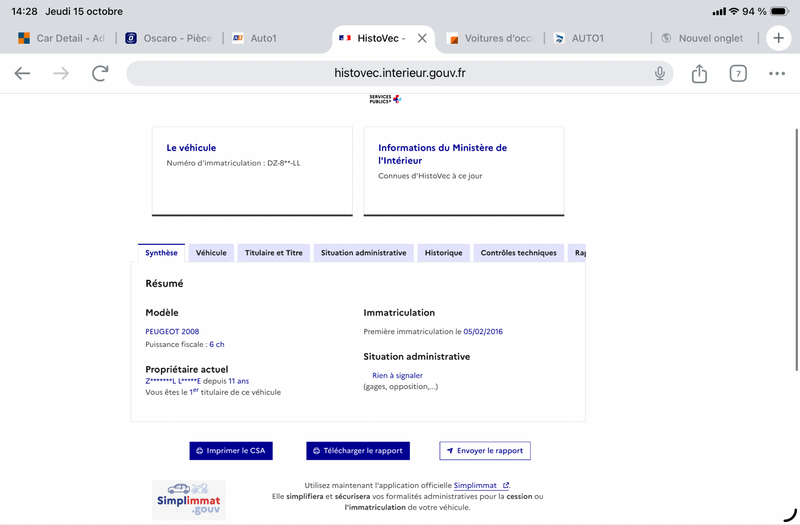800x525 pixels.
Task: Click Télécharger le rapport button
Action: click(358, 451)
